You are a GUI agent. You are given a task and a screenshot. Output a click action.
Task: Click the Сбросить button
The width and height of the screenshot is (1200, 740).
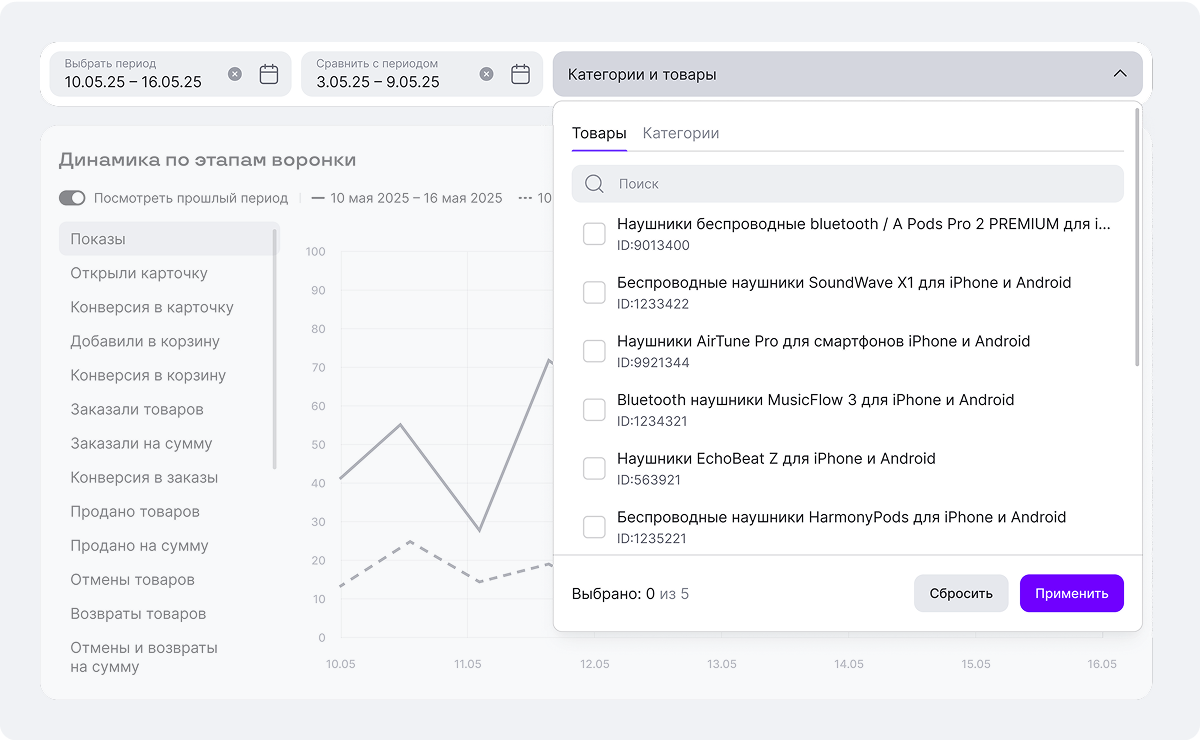point(961,593)
